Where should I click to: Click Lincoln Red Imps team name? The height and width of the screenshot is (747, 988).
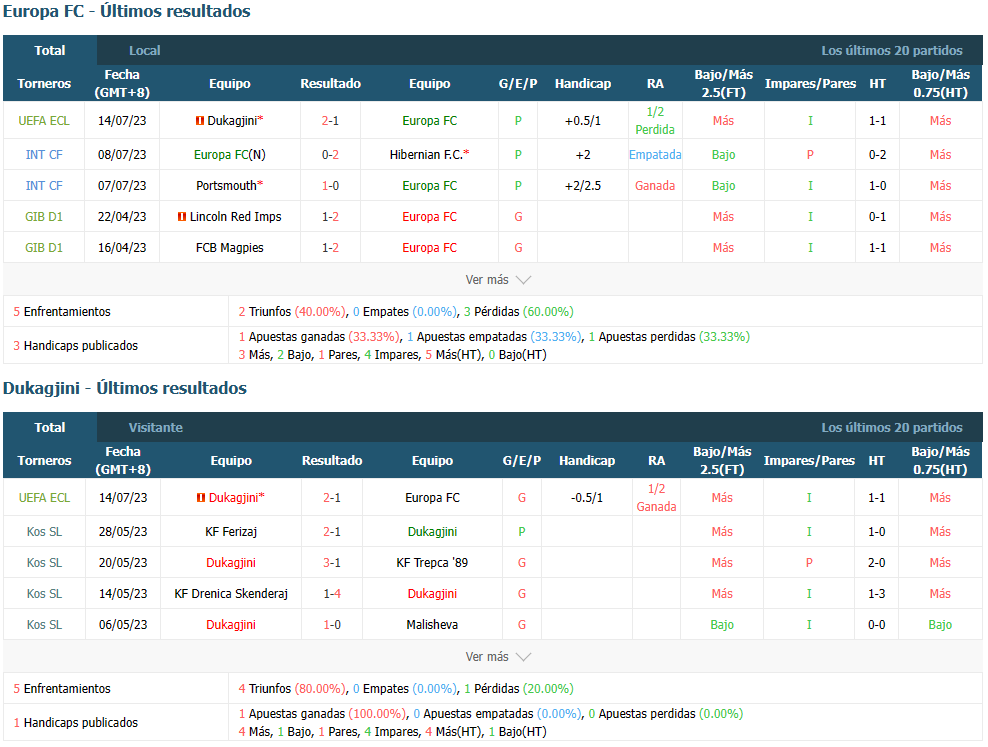tap(236, 217)
